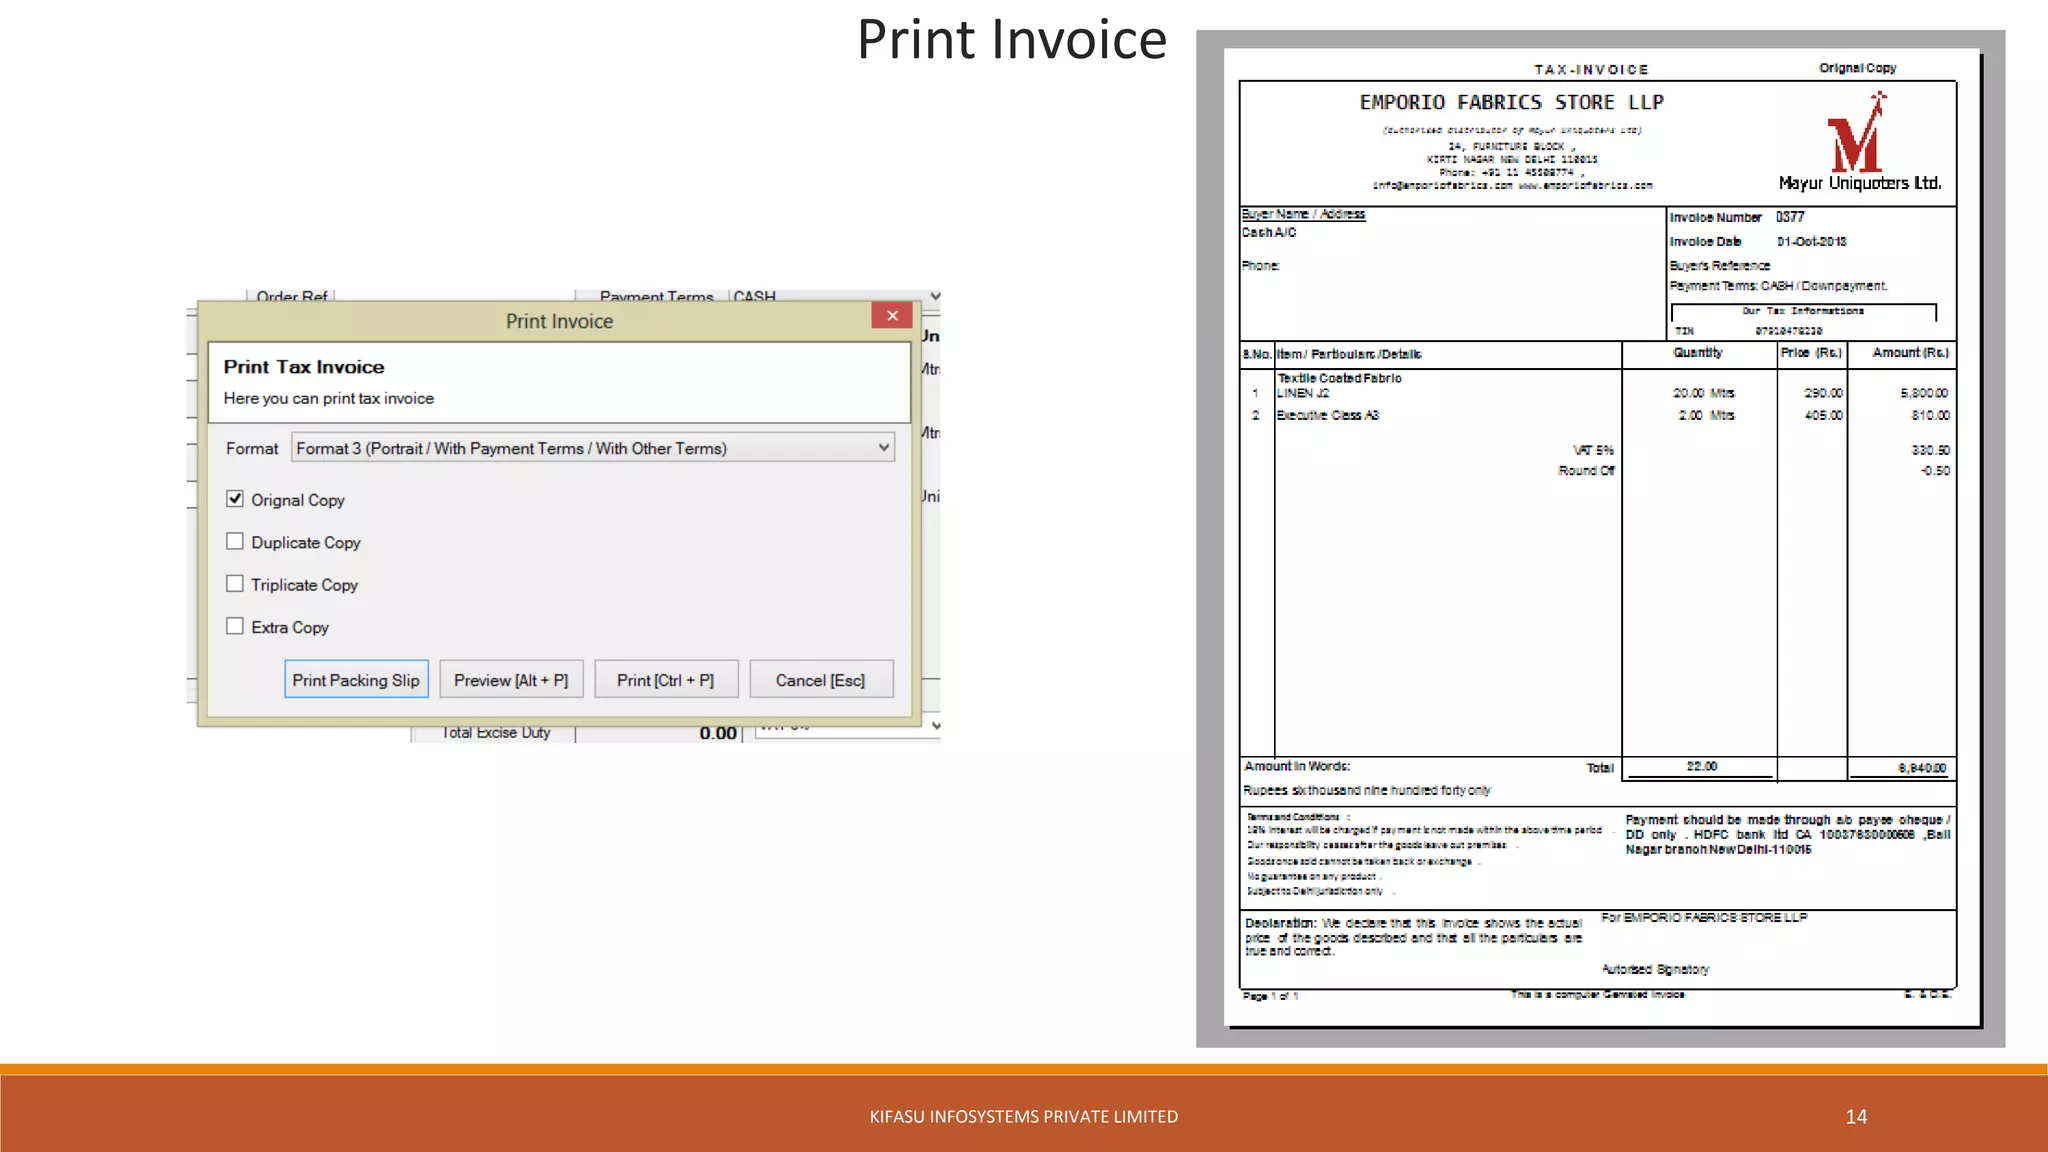Click Payment Terms: CASH / Downpayment text

tap(1778, 286)
